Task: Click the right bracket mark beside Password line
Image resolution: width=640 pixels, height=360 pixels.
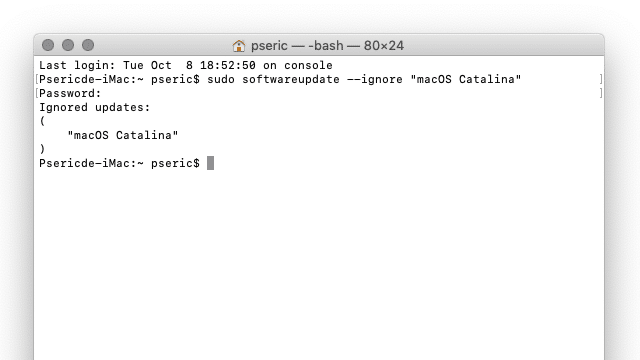Action: point(601,93)
